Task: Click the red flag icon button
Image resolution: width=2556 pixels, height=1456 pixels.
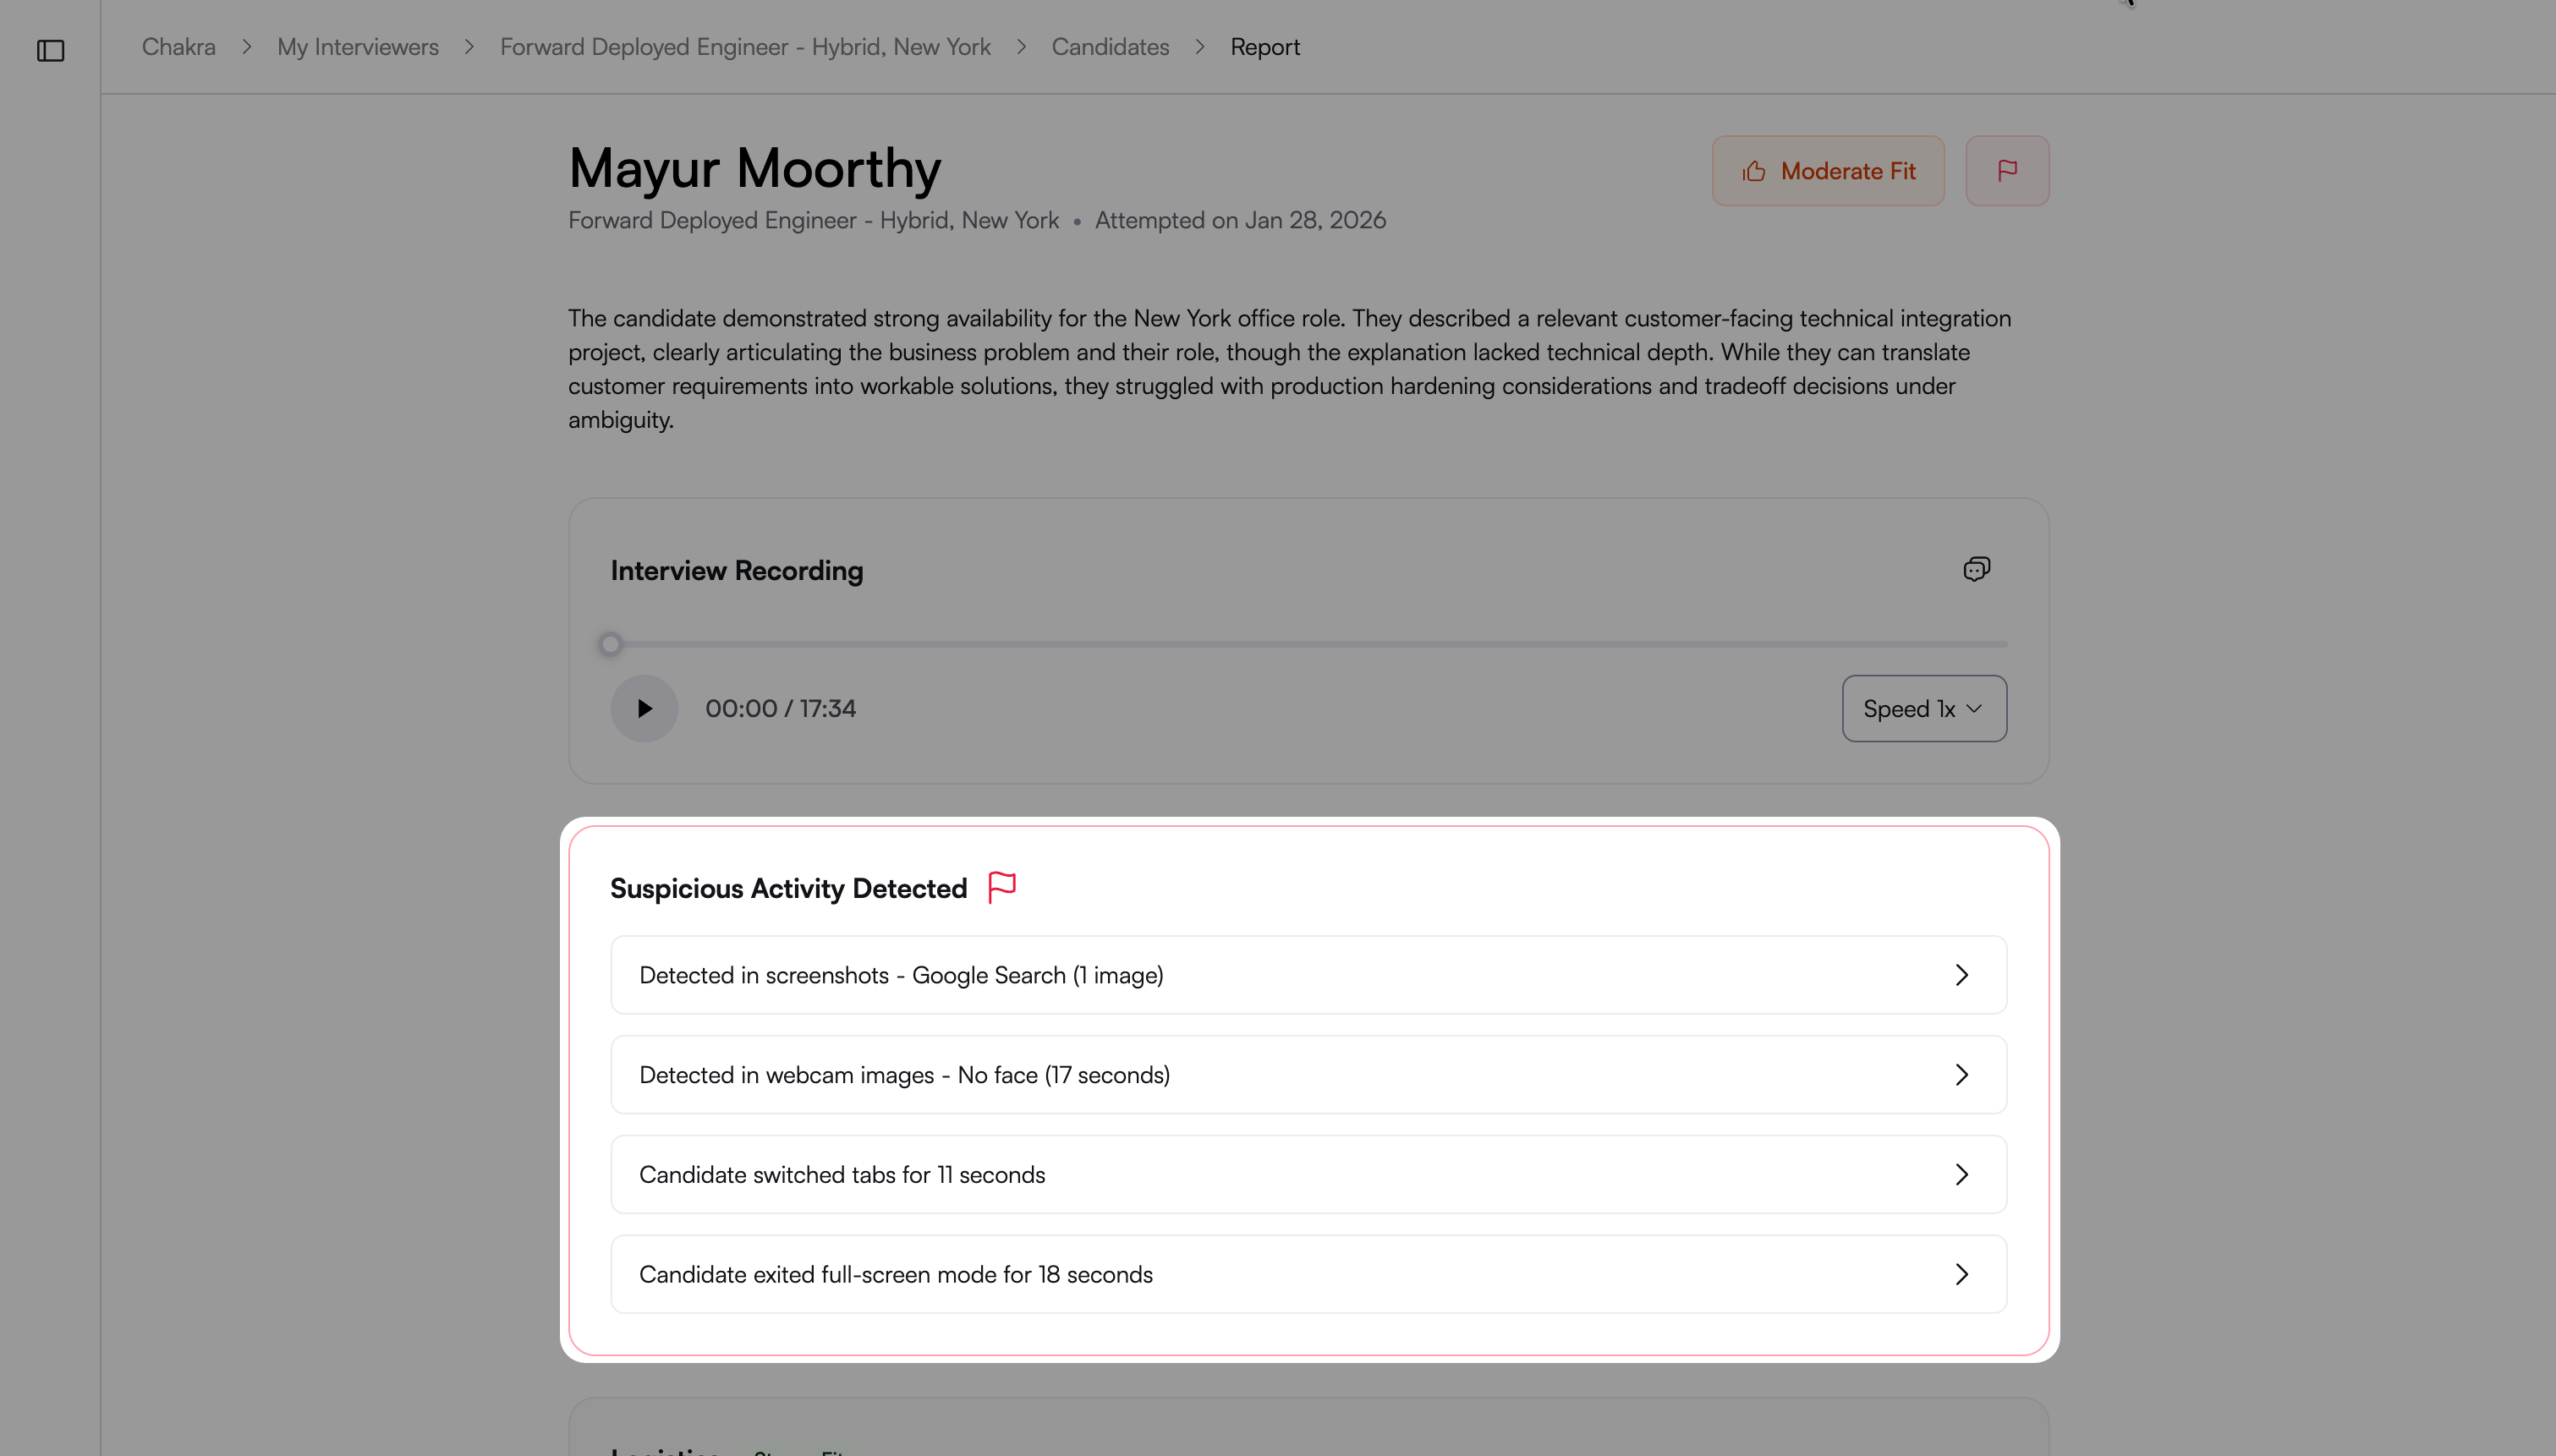Action: click(2006, 171)
